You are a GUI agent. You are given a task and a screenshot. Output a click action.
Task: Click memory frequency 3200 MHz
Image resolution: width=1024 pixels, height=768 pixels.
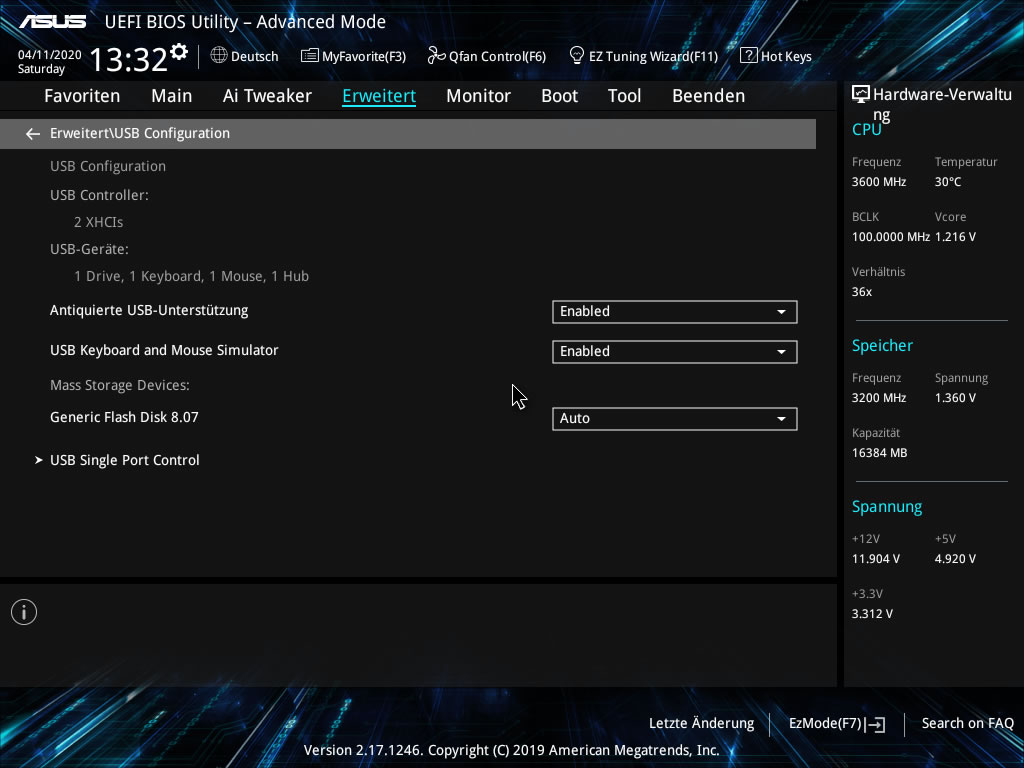879,398
